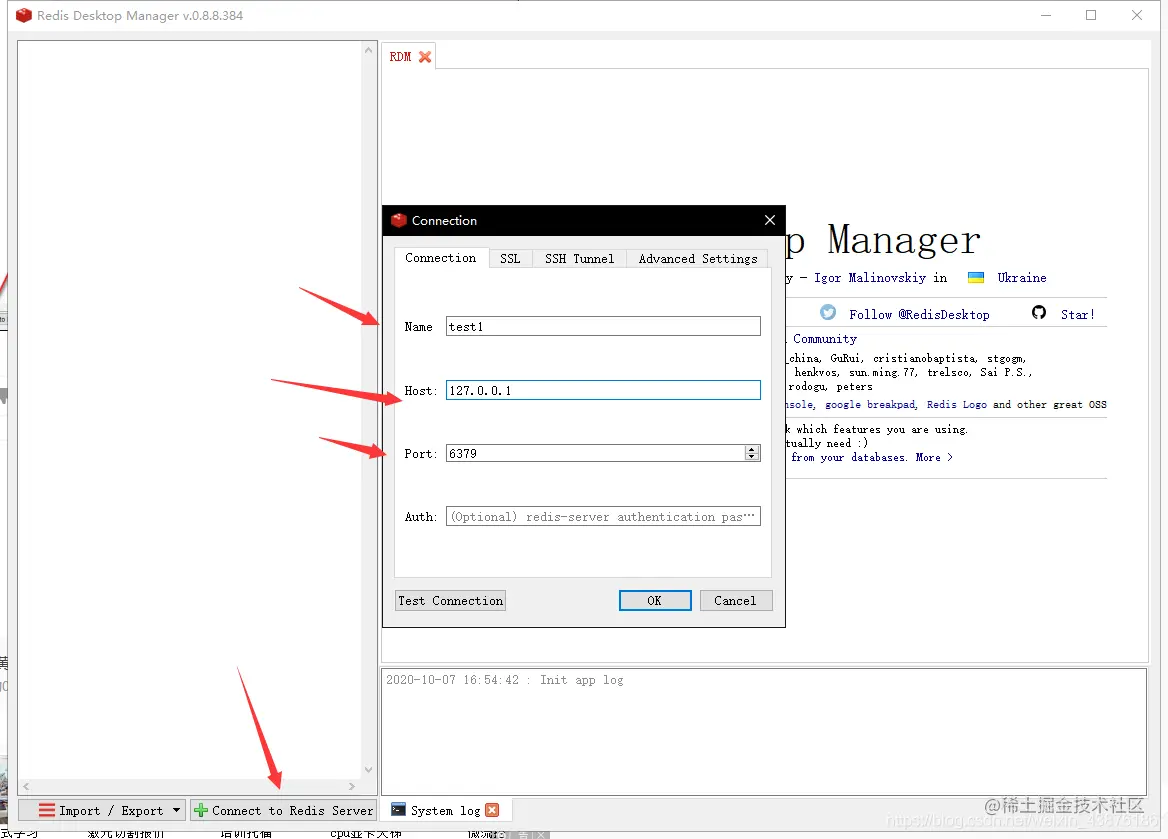
Task: Focus the Host field with 127.0.0.1
Action: (x=603, y=390)
